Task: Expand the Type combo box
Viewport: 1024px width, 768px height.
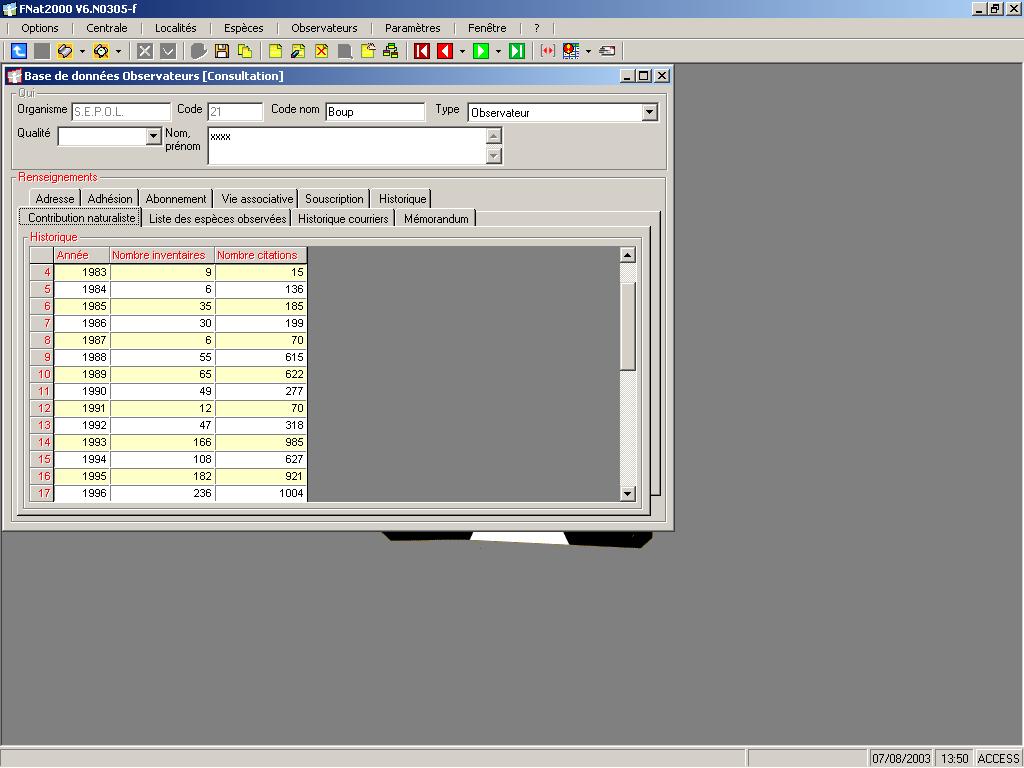Action: [x=649, y=112]
